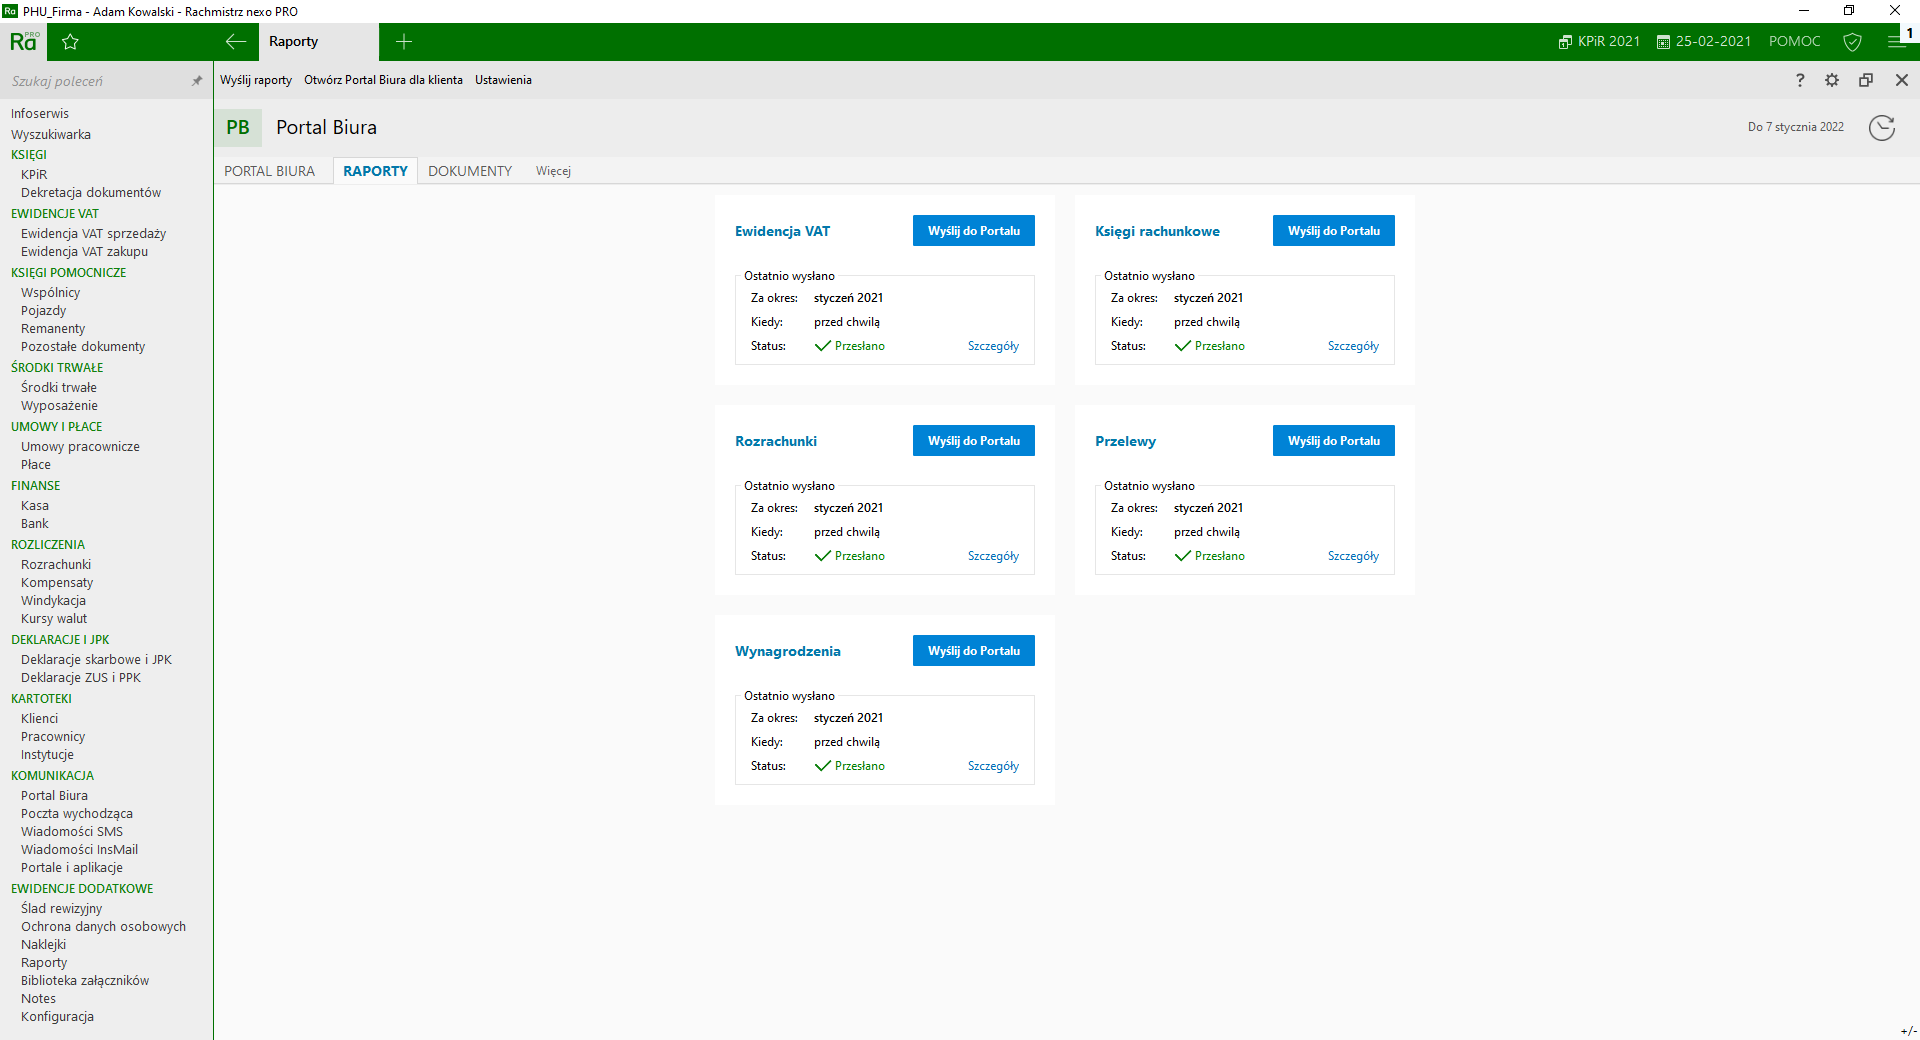Open a new tab with plus icon
This screenshot has height=1040, width=1920.
pos(404,42)
